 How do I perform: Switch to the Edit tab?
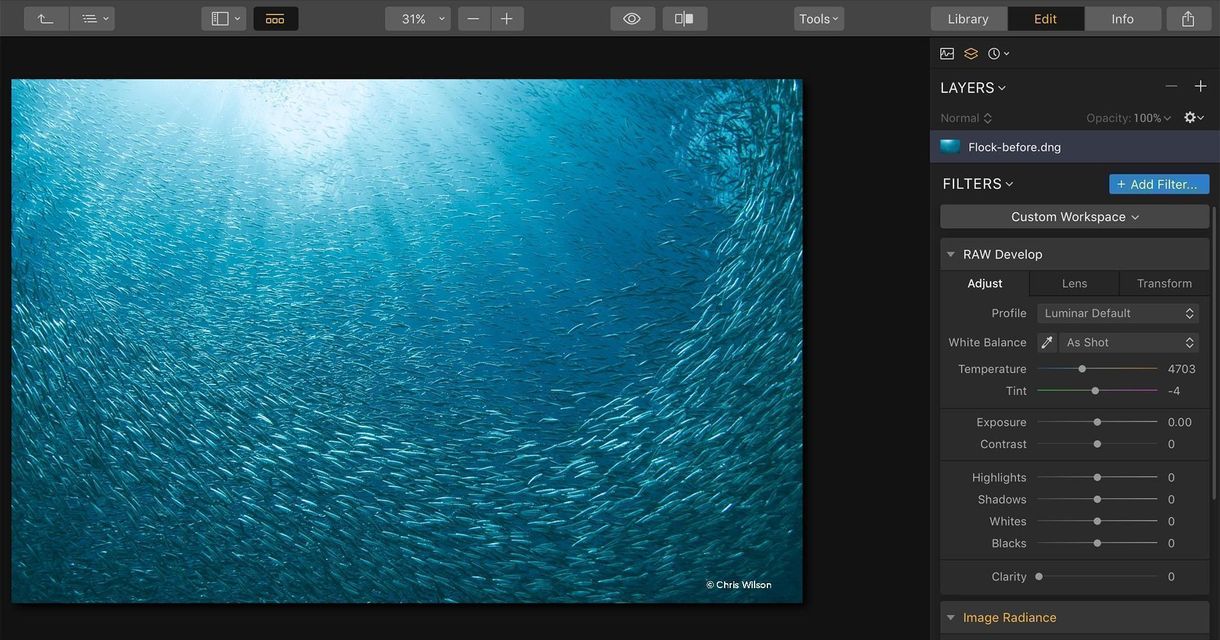pyautogui.click(x=1045, y=18)
